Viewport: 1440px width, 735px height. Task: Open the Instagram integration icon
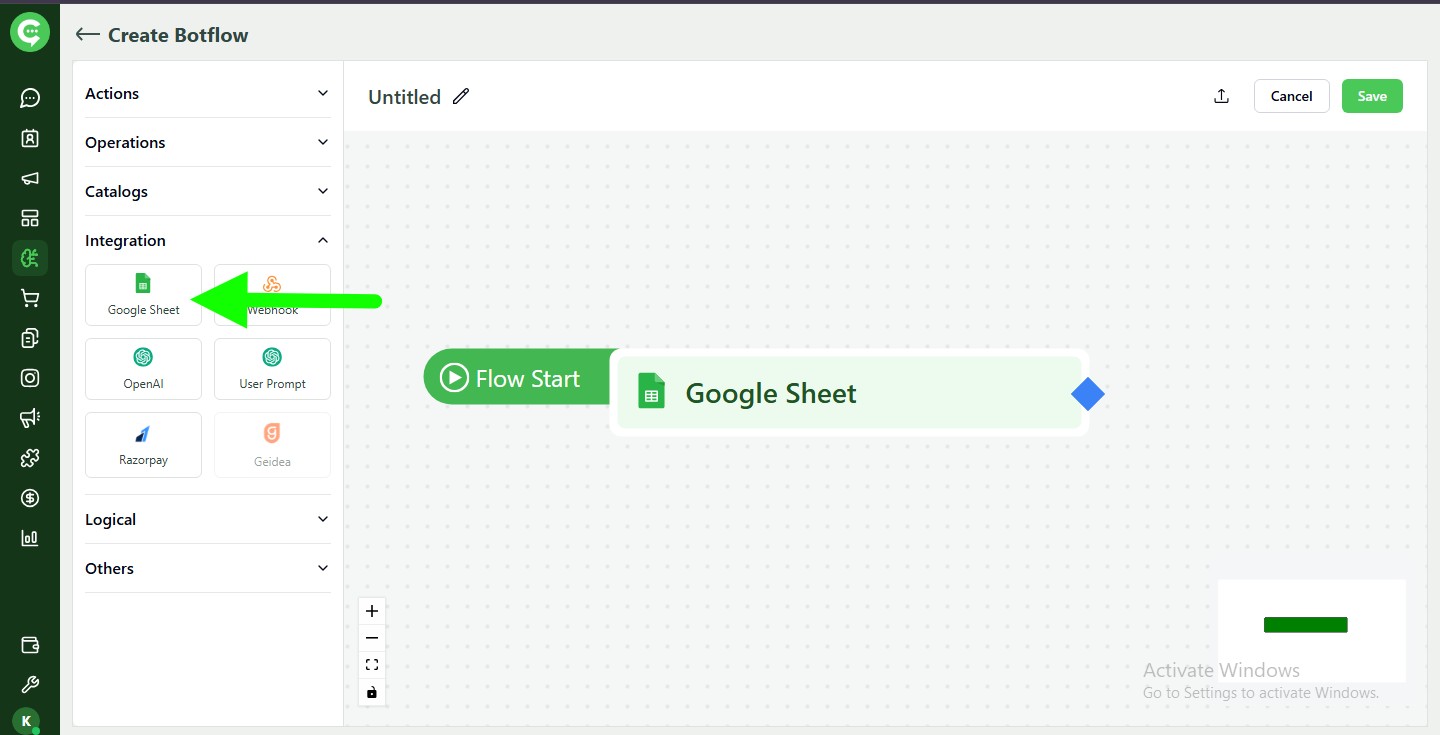[x=30, y=378]
